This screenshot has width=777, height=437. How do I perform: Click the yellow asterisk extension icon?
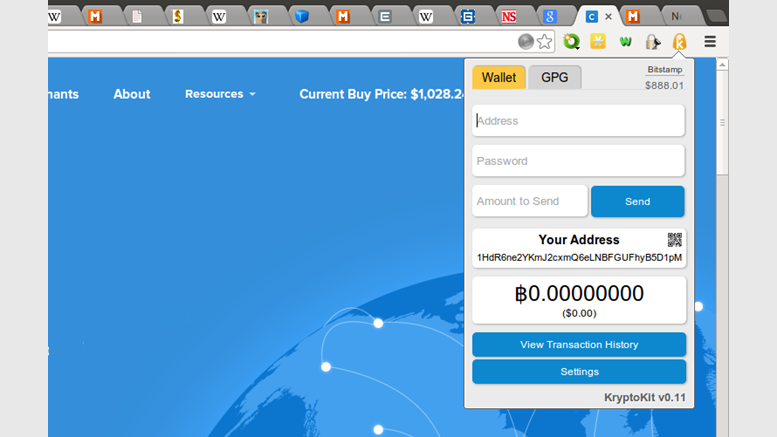point(598,42)
